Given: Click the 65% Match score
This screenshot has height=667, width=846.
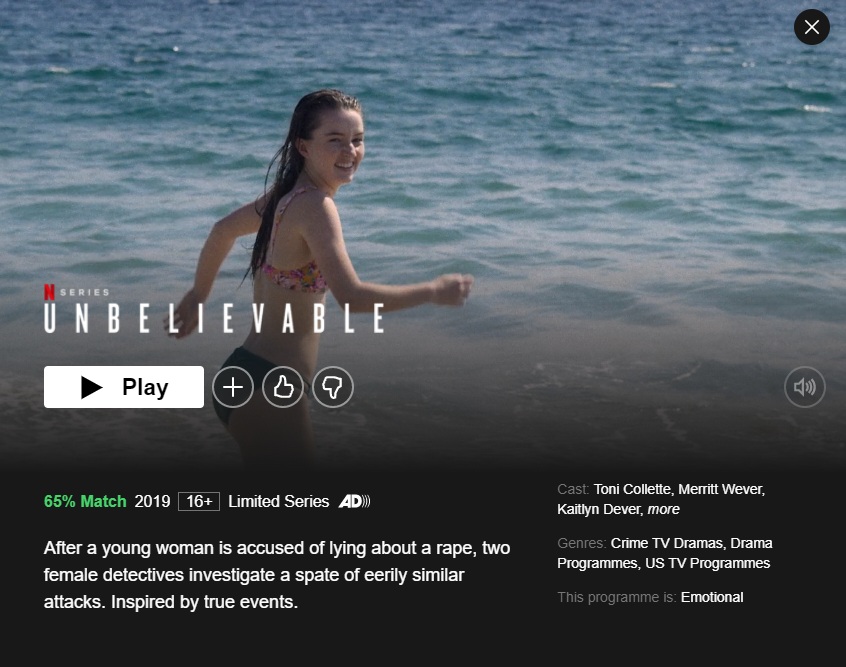Looking at the screenshot, I should (85, 501).
